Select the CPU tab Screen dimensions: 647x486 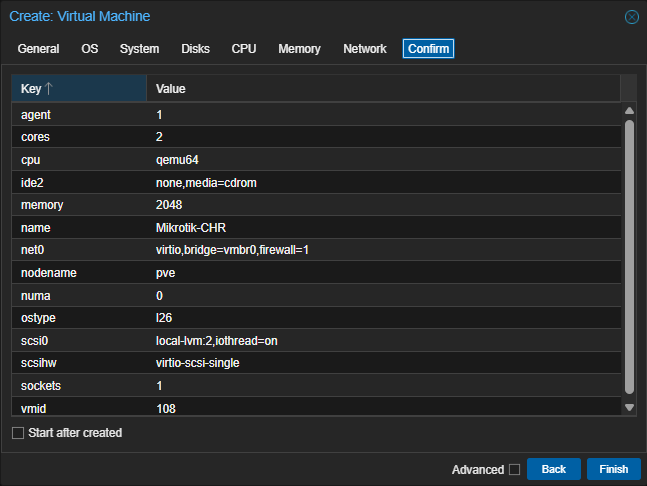[244, 49]
